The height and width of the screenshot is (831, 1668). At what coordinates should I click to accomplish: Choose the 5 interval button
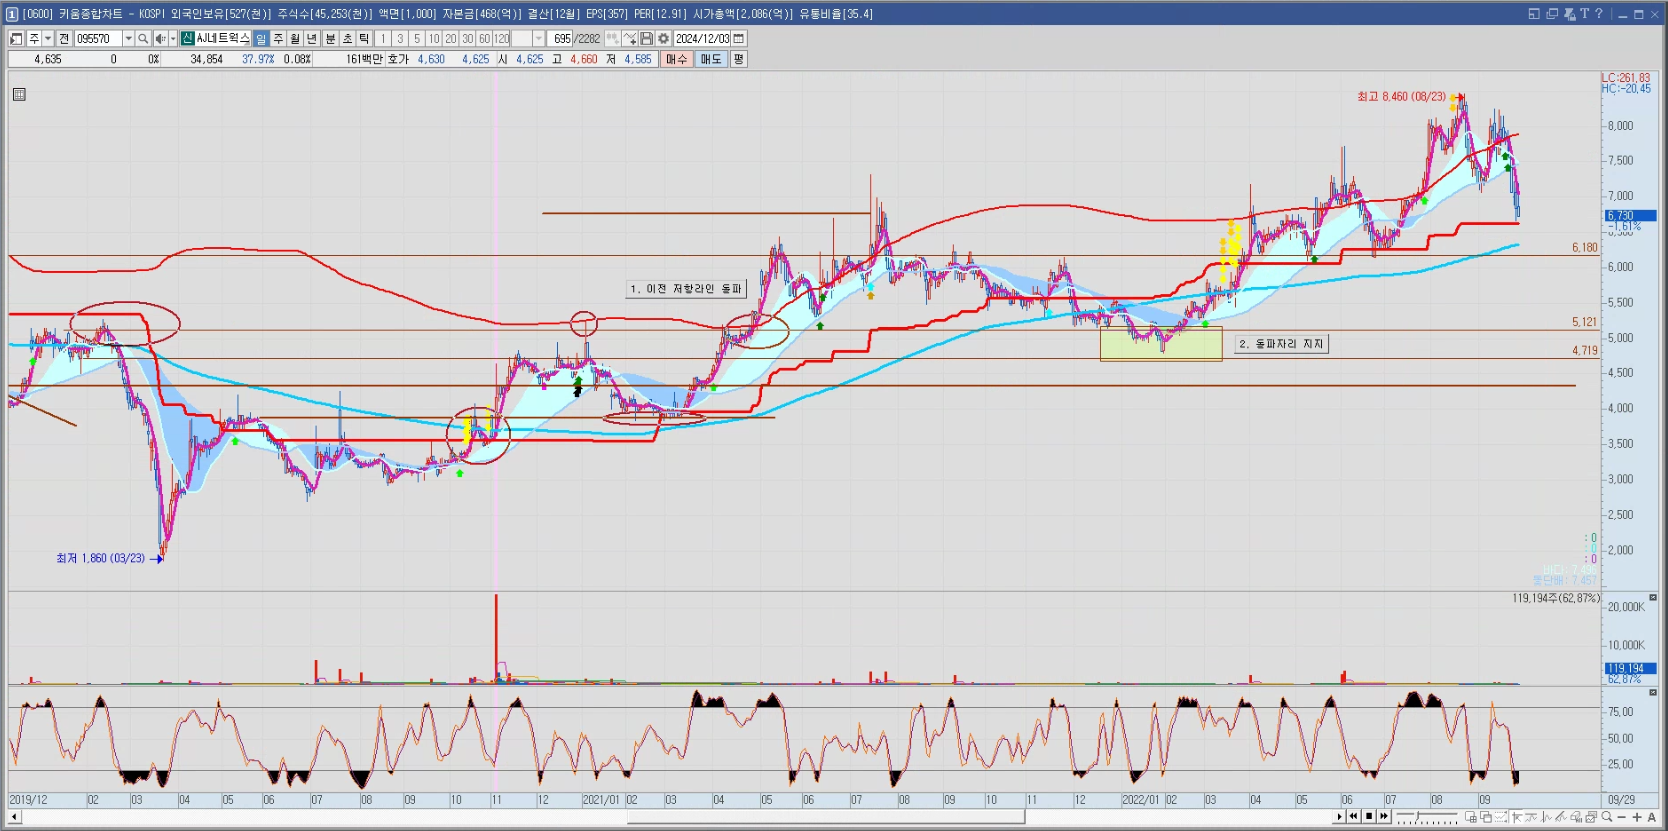pos(417,38)
